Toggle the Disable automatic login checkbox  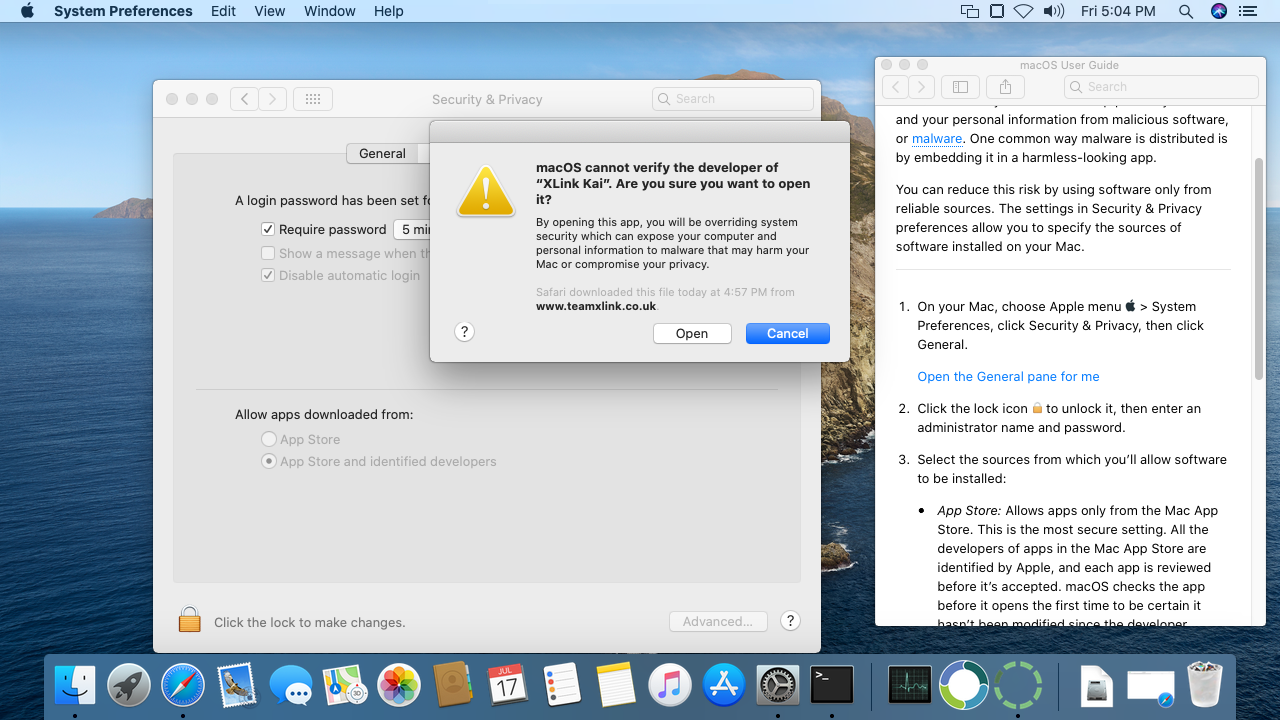268,275
